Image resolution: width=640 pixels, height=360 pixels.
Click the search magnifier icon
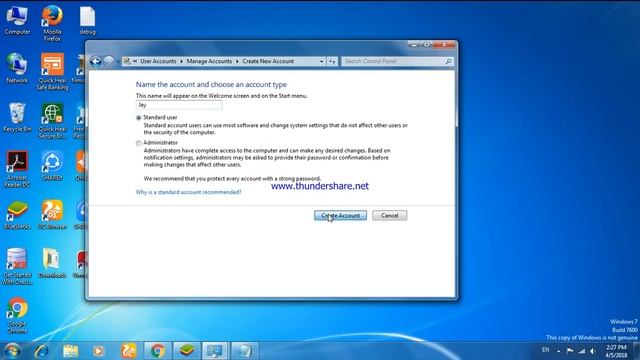click(449, 61)
